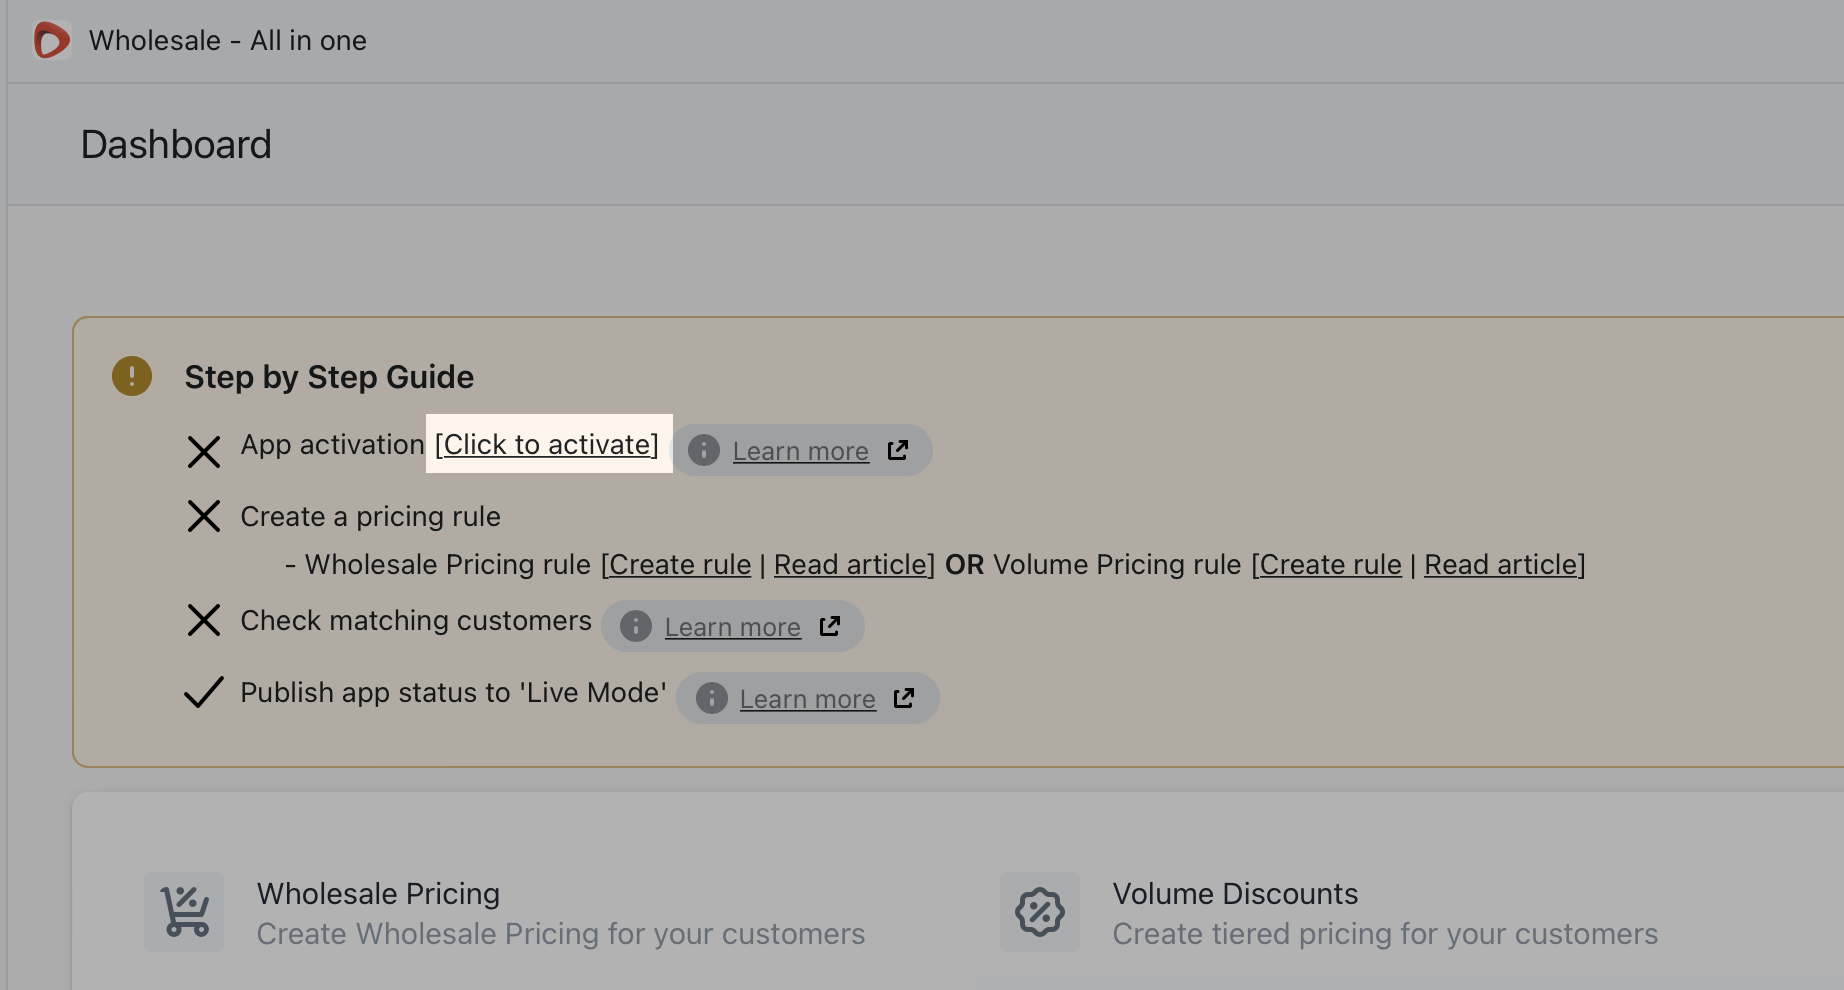Click checkmark beside Publish app status step
Screen dimensions: 1844x990
pyautogui.click(x=204, y=692)
